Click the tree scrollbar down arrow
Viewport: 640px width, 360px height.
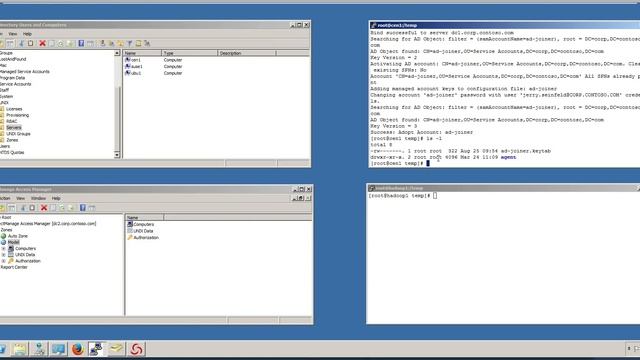117,155
